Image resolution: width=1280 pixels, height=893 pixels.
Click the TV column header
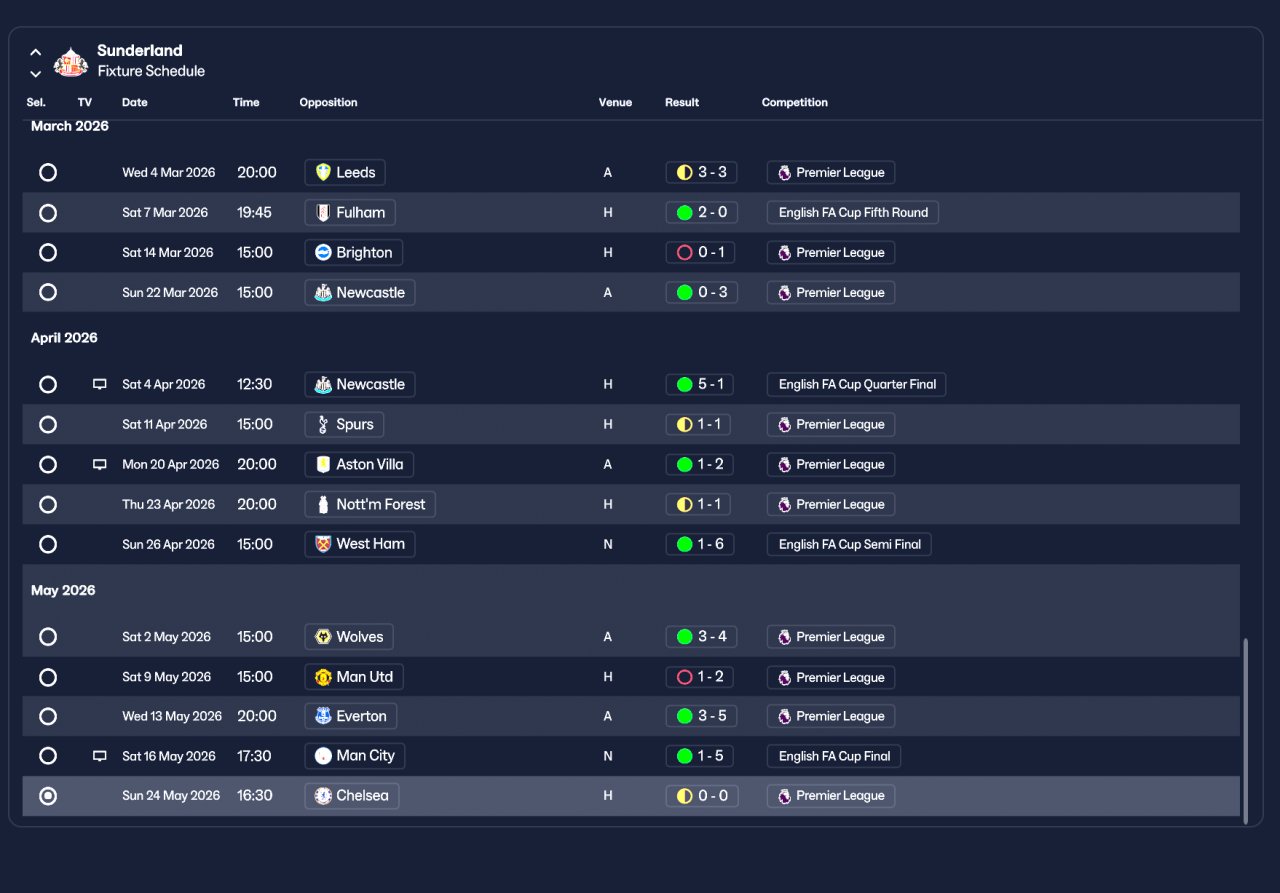coord(85,102)
